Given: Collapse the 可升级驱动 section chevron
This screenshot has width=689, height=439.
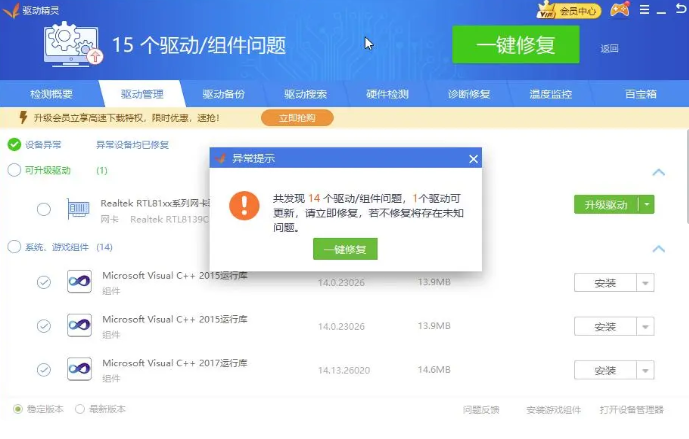Looking at the screenshot, I should [x=658, y=172].
